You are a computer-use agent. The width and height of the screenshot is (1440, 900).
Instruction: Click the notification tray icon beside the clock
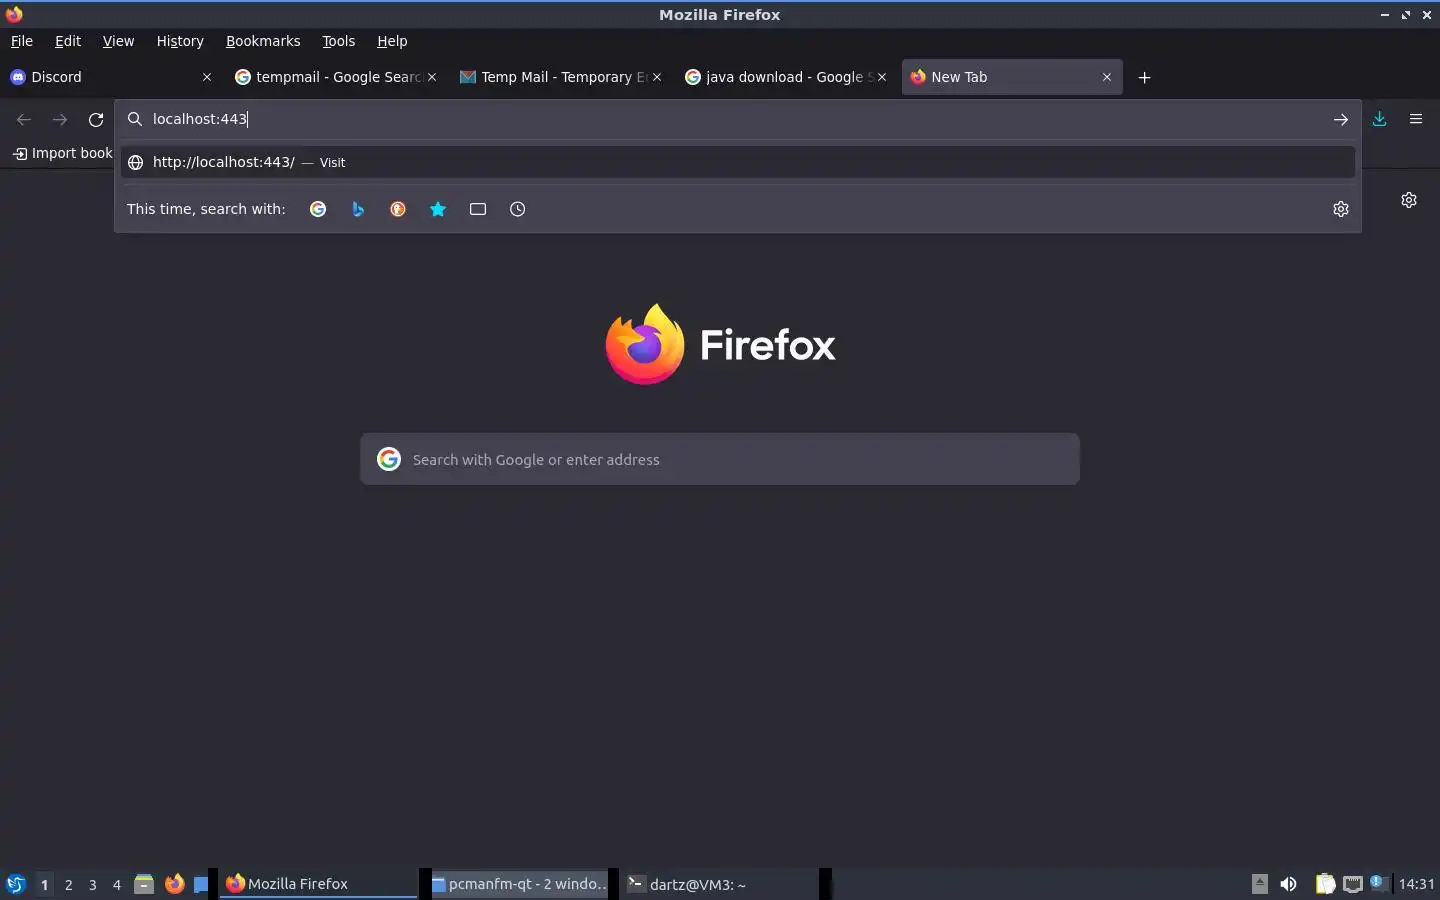tap(1379, 883)
